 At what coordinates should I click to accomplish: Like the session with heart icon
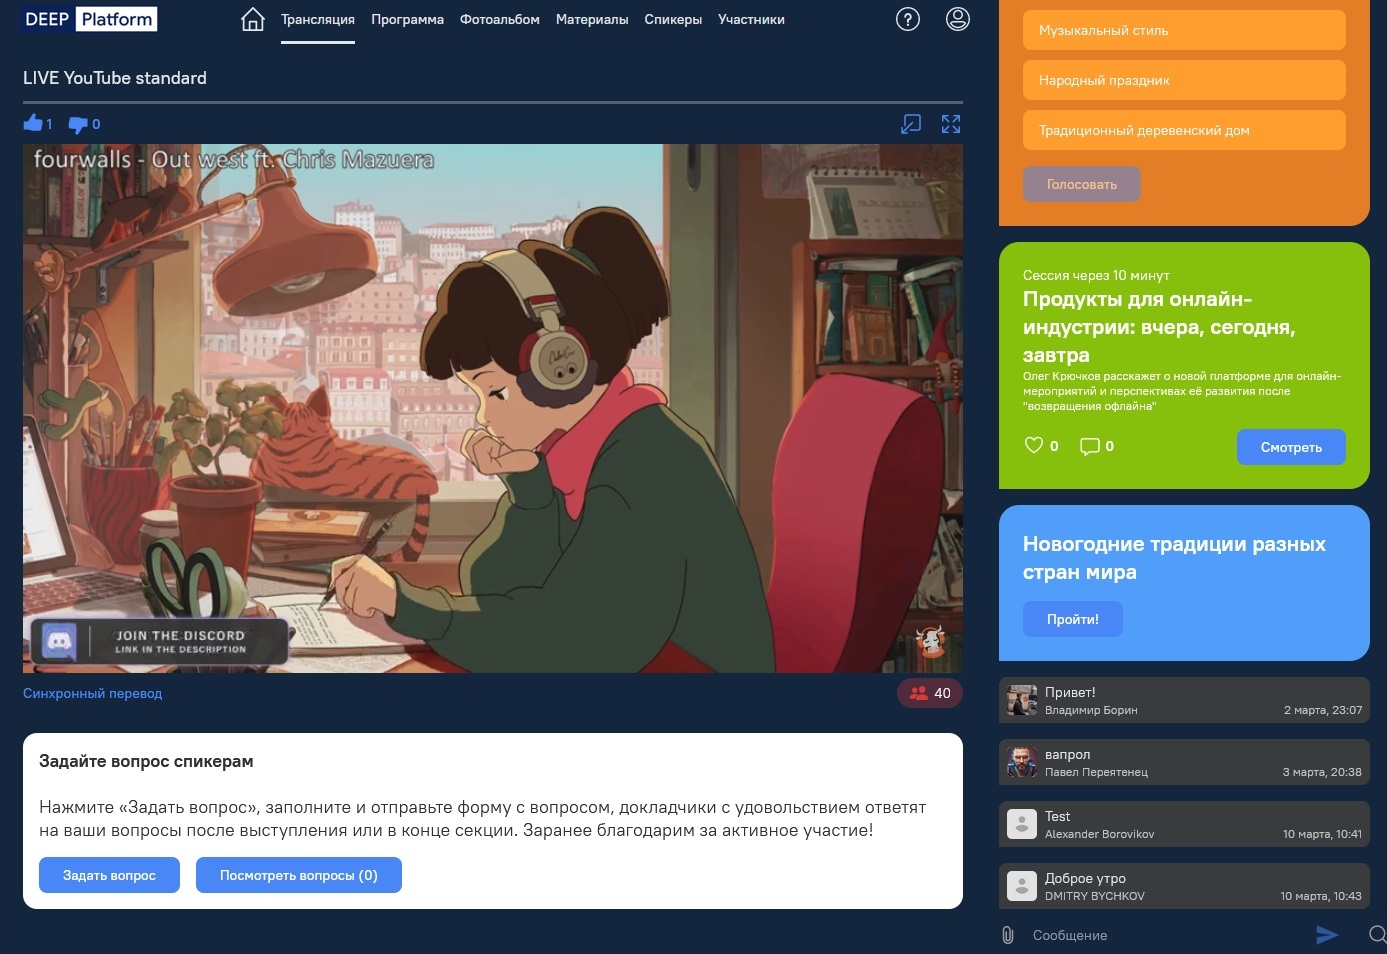(1034, 445)
